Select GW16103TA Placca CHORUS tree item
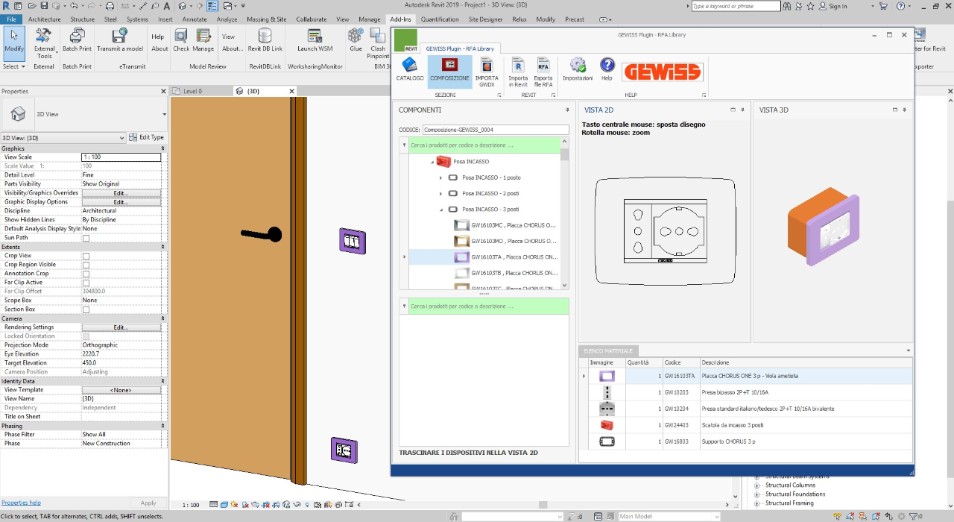Screen dimensions: 954x522 (484, 257)
